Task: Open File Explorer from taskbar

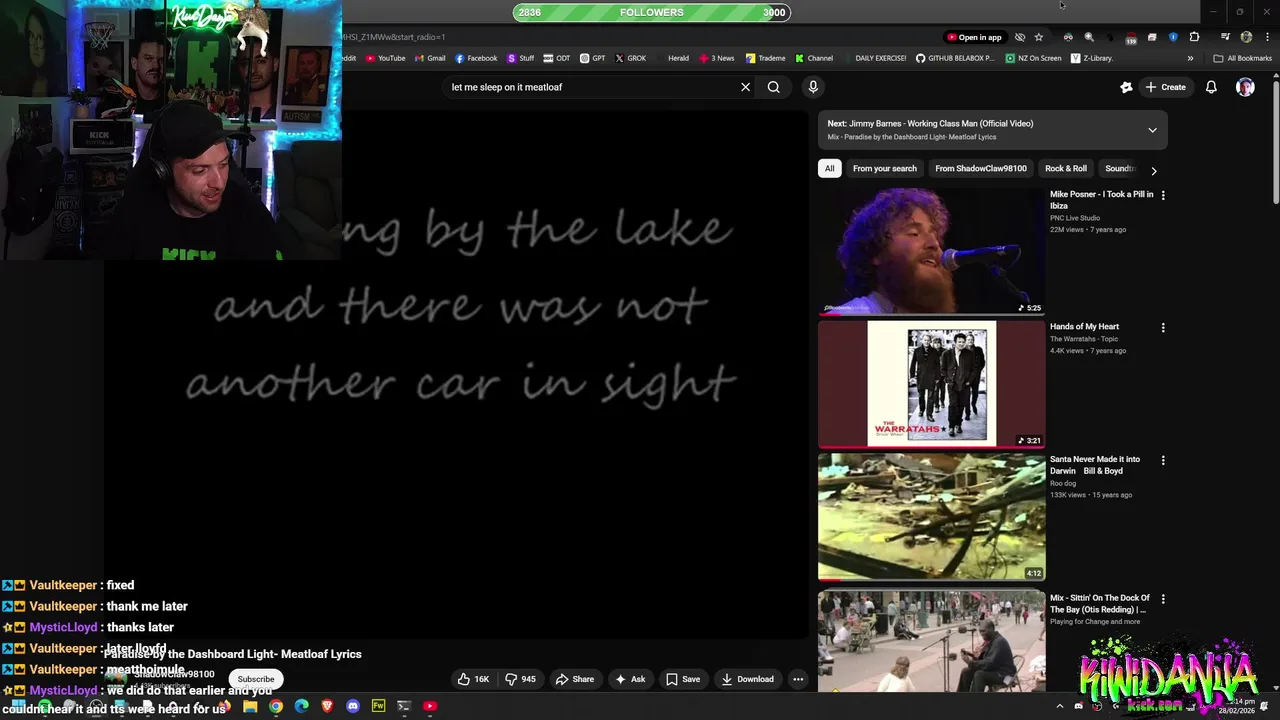Action: click(250, 706)
